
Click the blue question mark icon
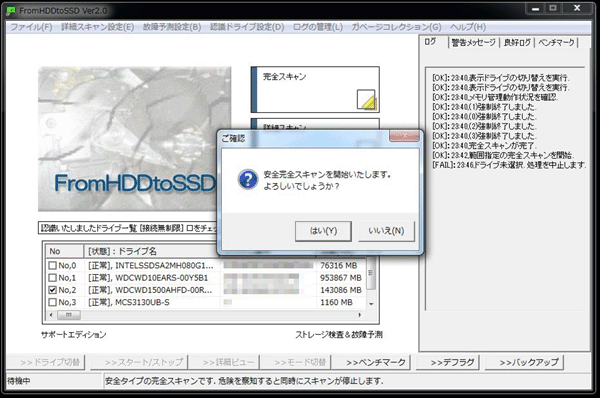pos(248,179)
